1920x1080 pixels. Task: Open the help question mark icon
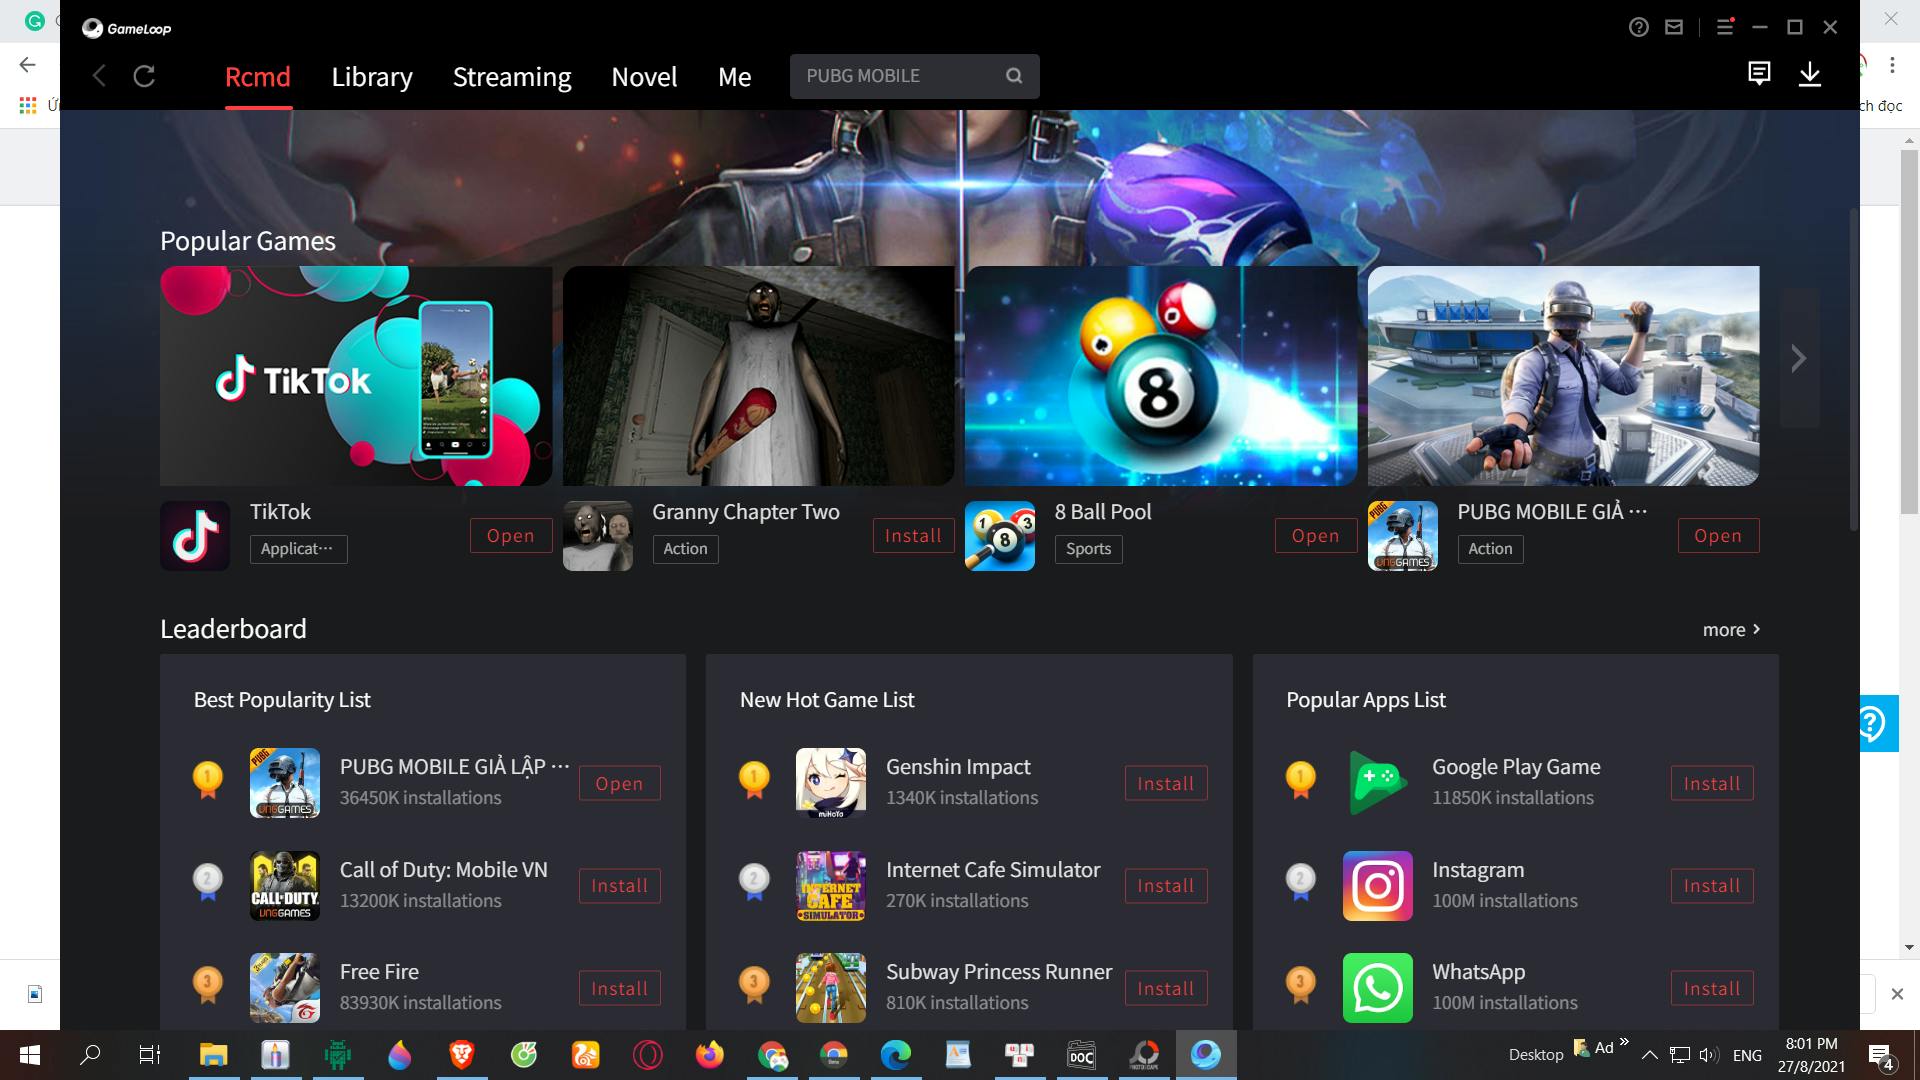click(x=1638, y=28)
